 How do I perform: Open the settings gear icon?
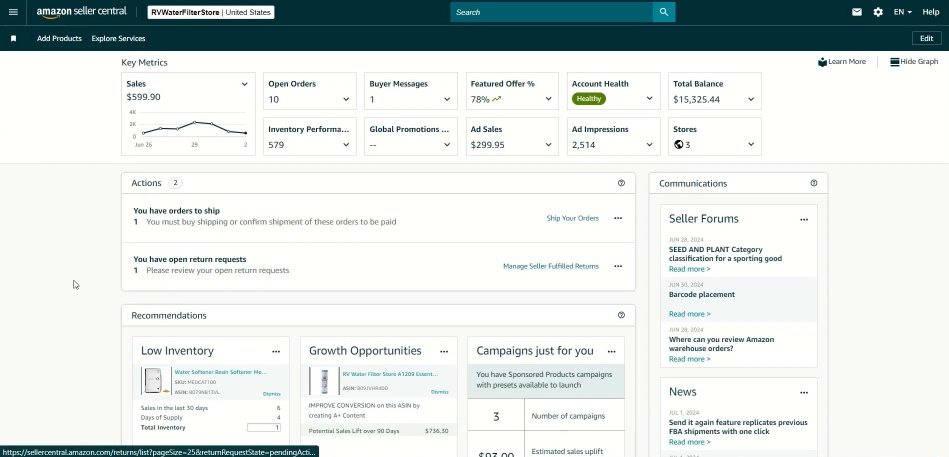pyautogui.click(x=878, y=12)
